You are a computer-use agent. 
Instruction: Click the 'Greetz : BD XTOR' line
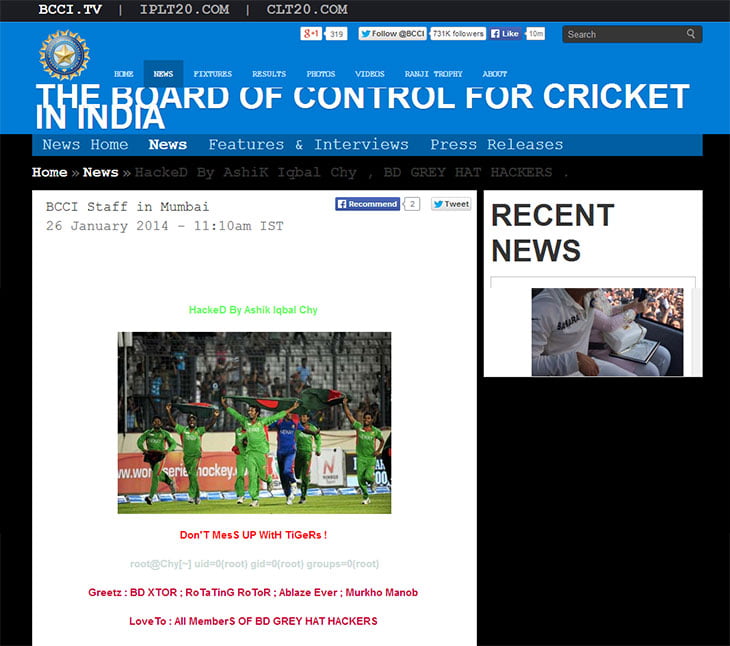(253, 592)
